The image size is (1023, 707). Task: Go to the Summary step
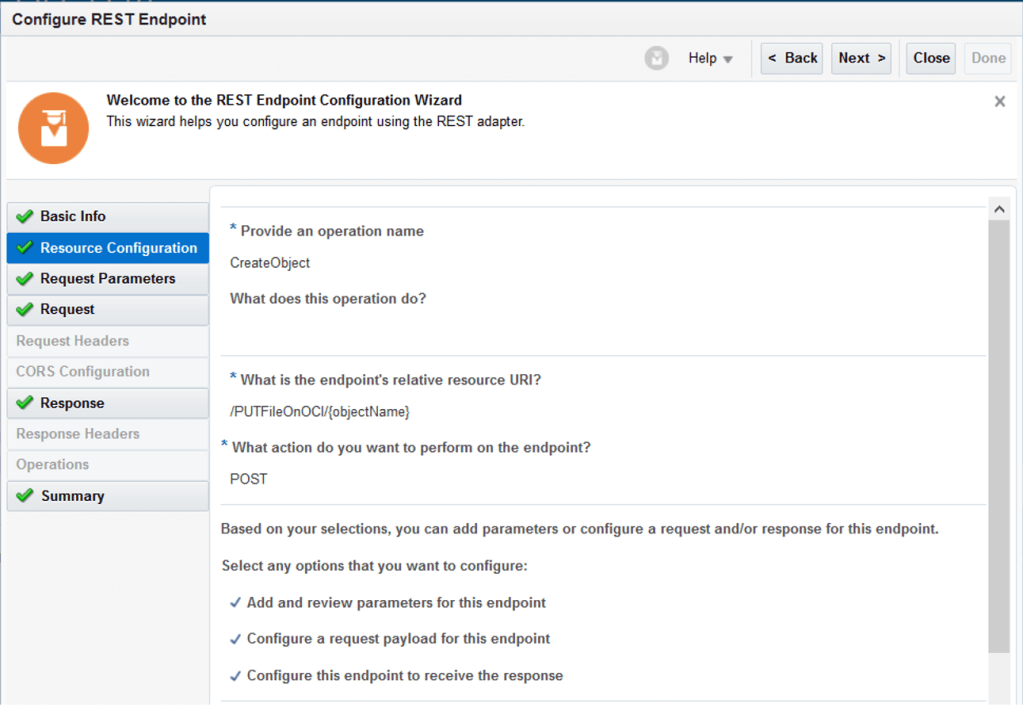[72, 496]
